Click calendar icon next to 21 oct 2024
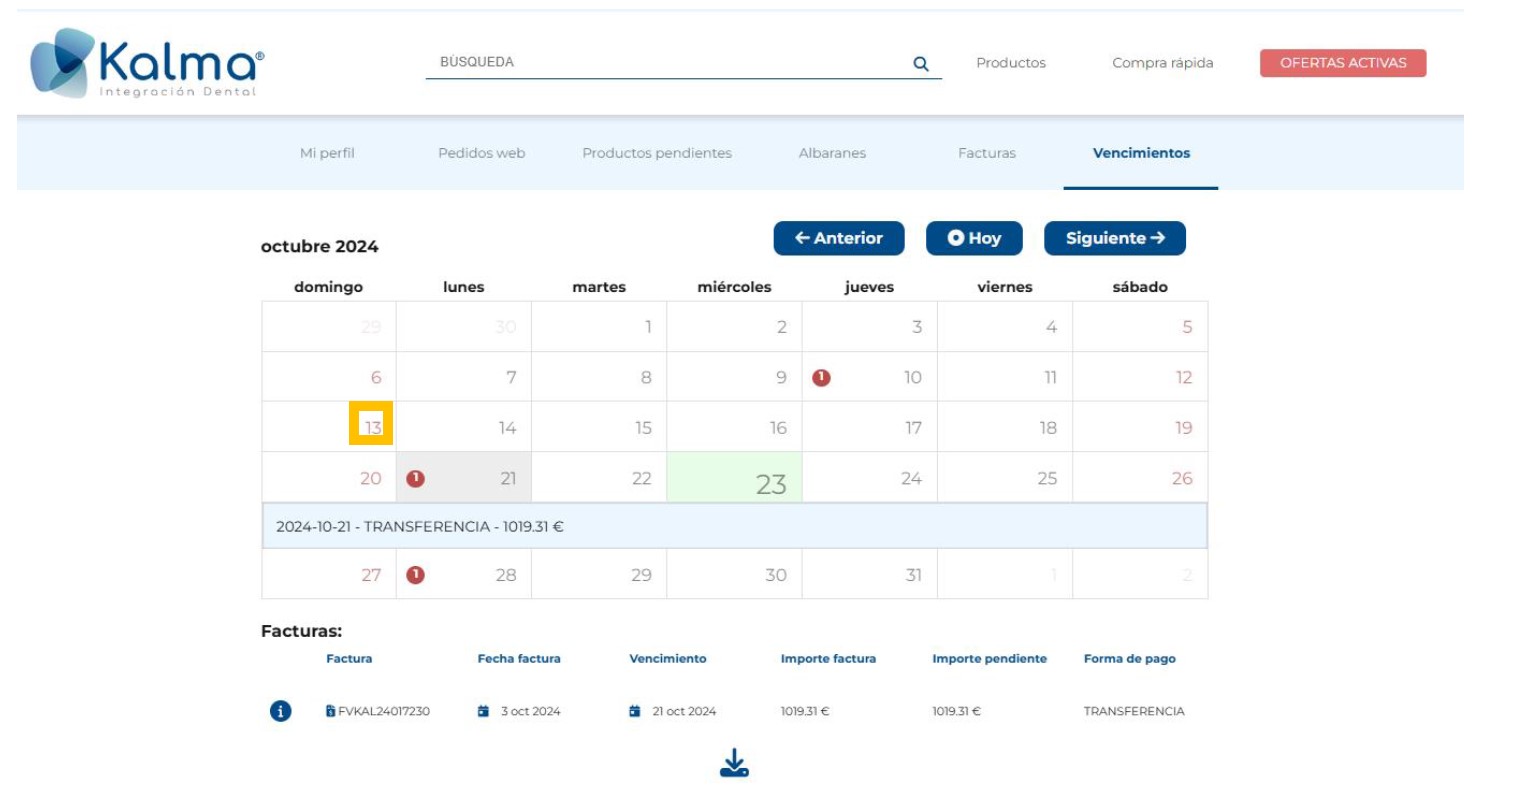This screenshot has height=811, width=1516. tap(634, 711)
